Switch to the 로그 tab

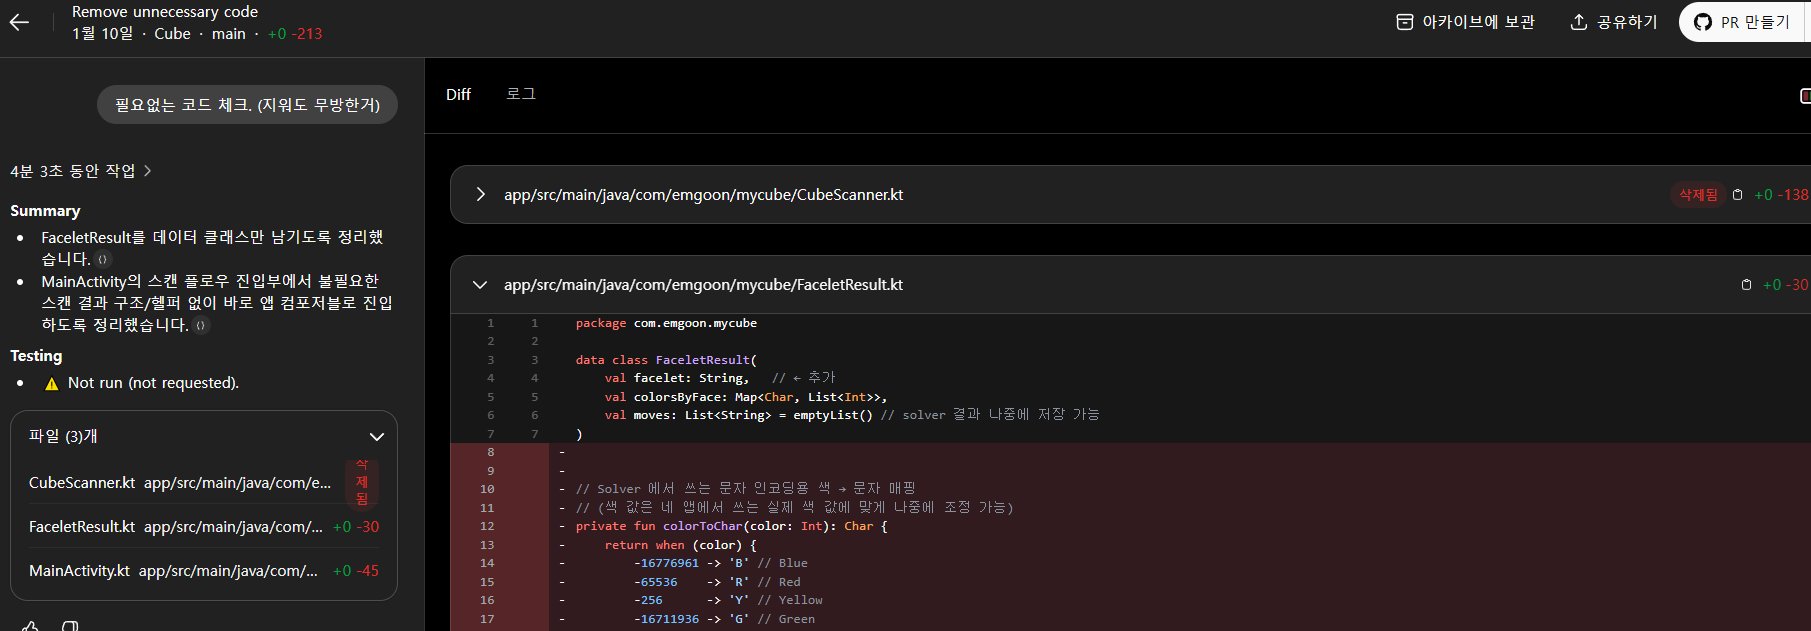[x=520, y=94]
